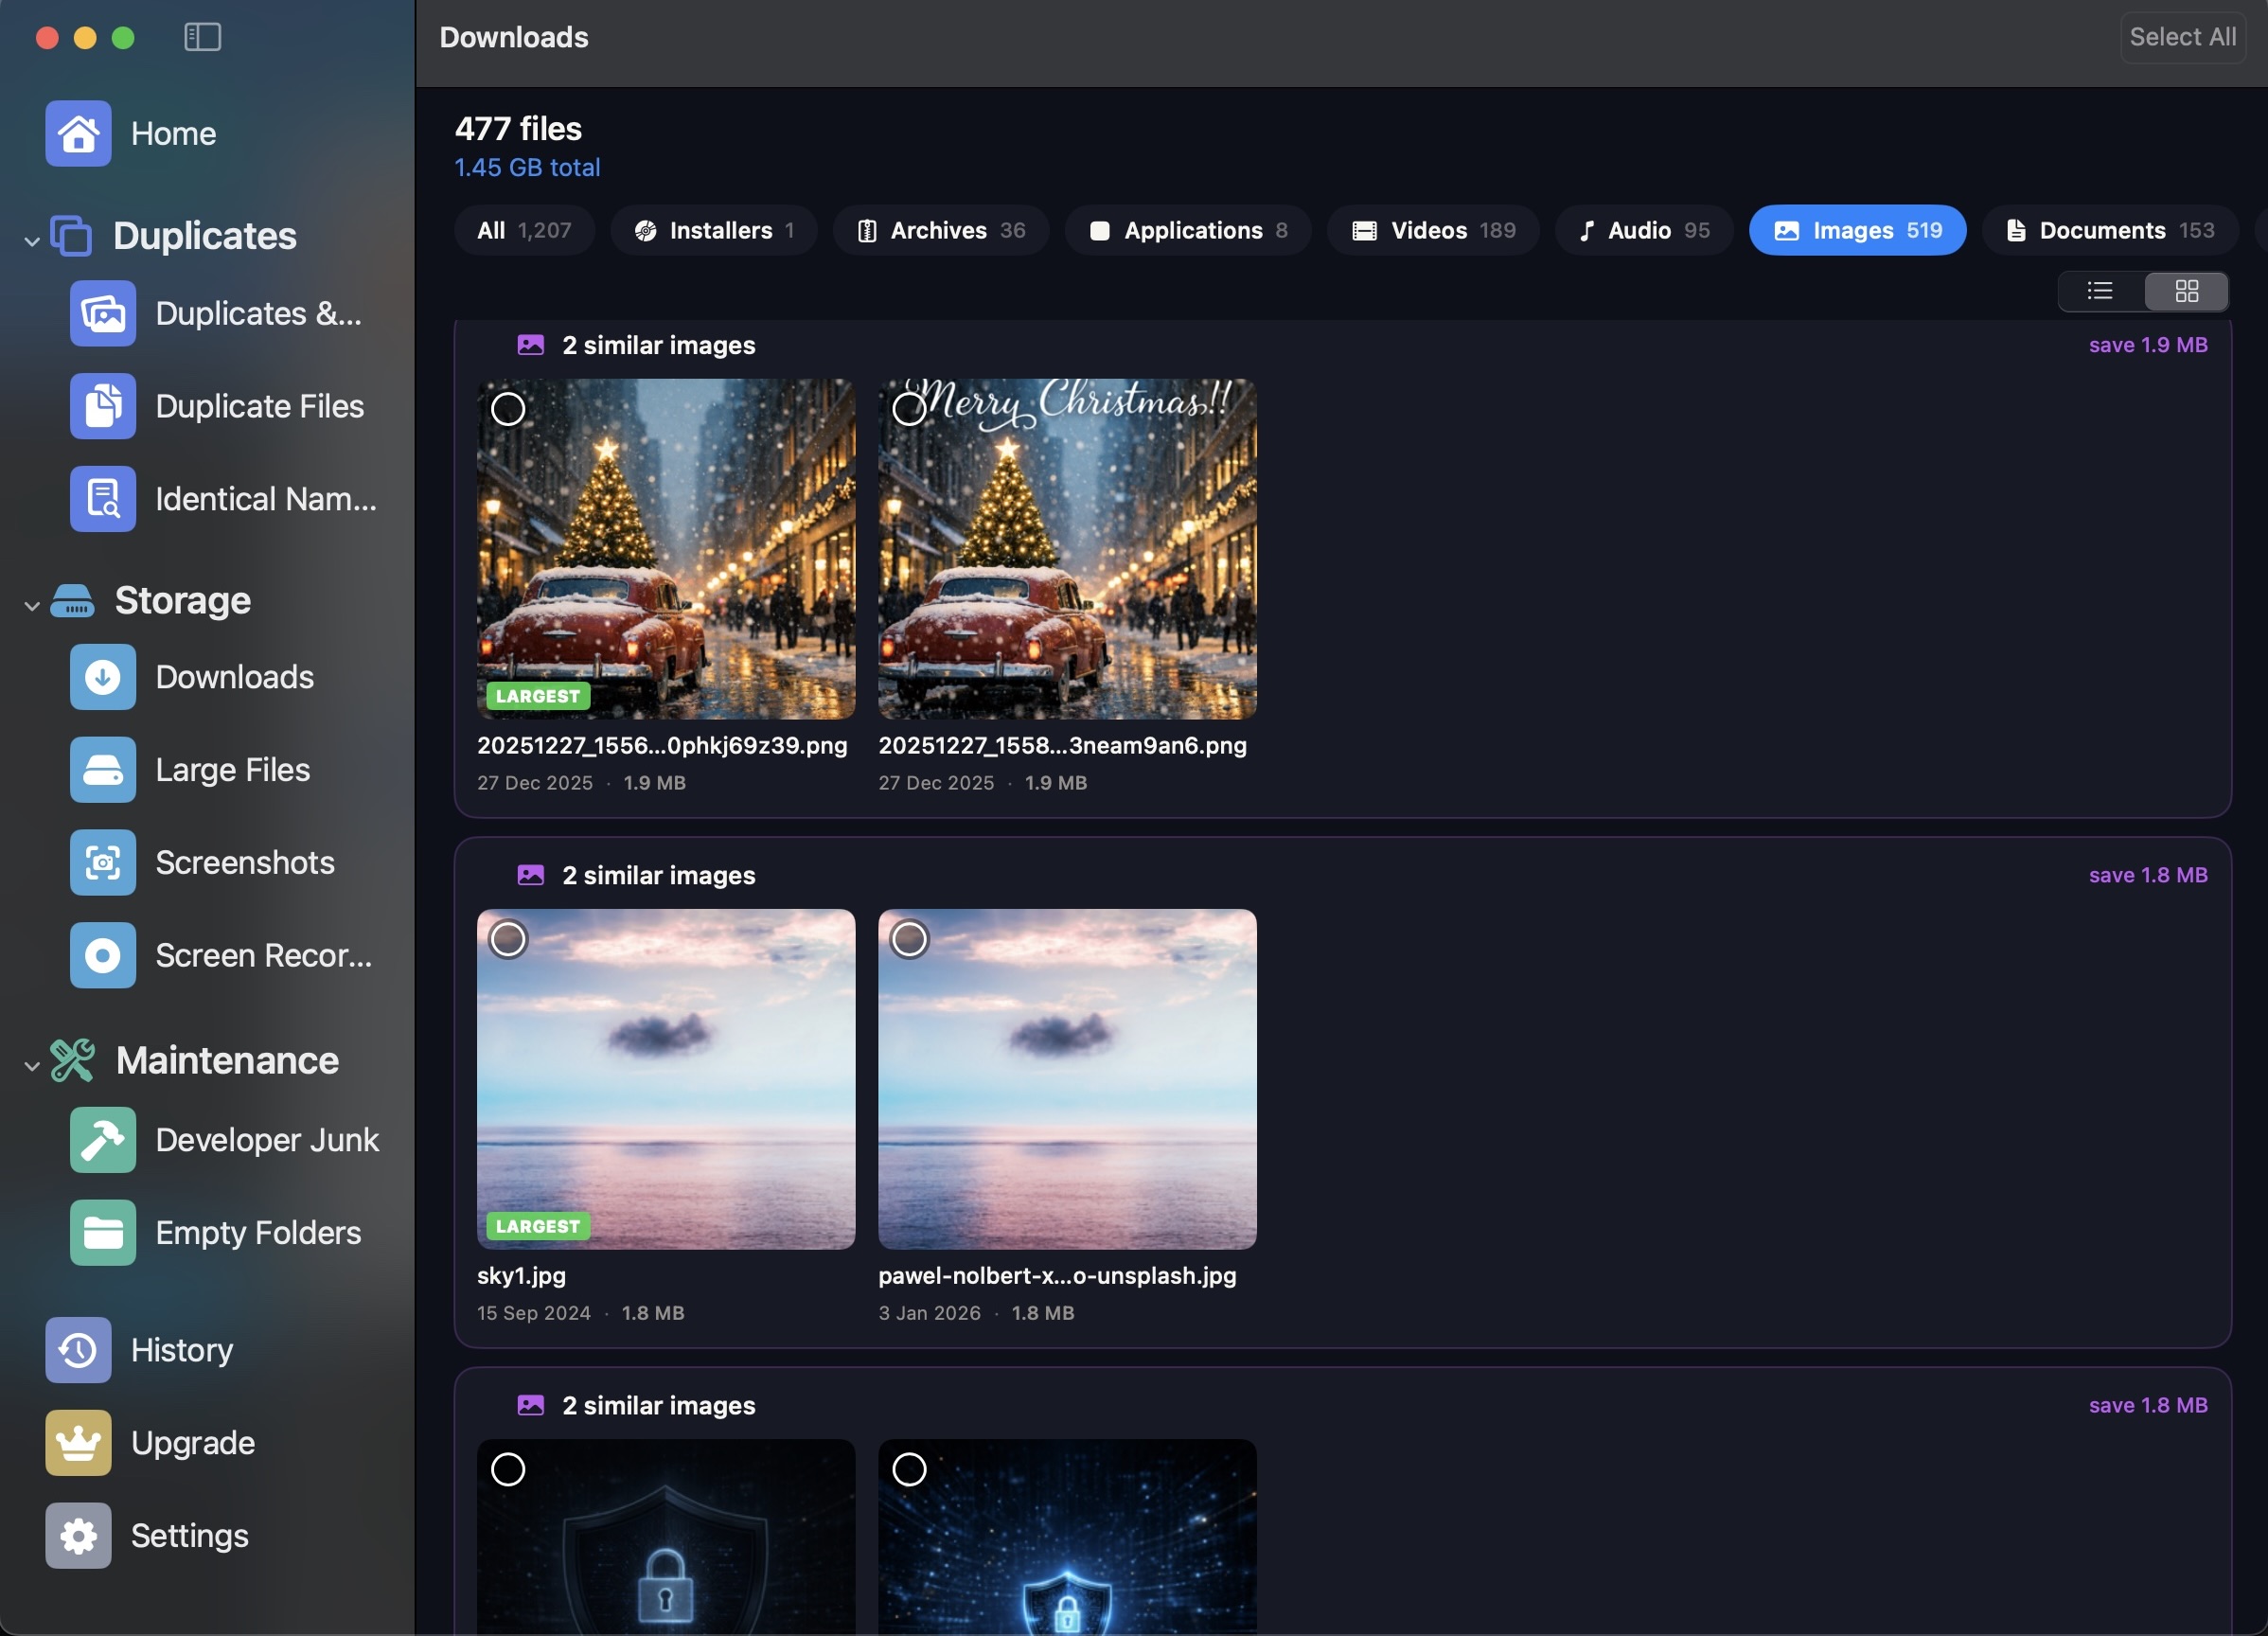The height and width of the screenshot is (1636, 2268).
Task: Open Duplicates & similar photos icon
Action: (103, 313)
